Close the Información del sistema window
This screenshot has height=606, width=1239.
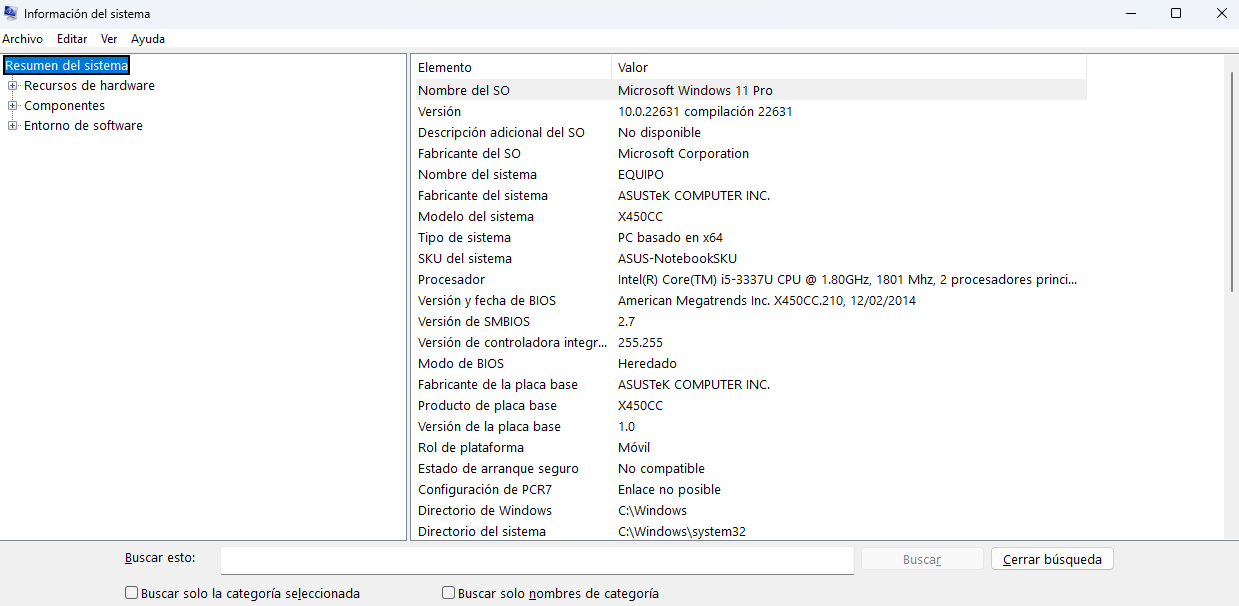[1221, 13]
